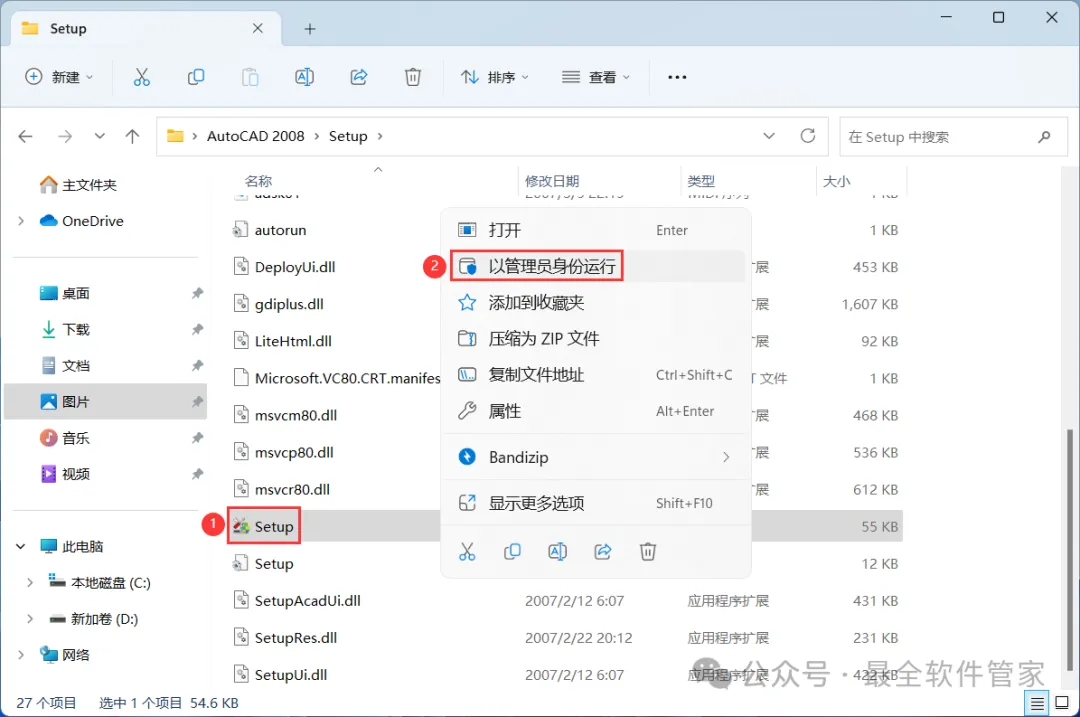1080x717 pixels.
Task: Click the Copy icon in the context menu
Action: click(x=512, y=552)
